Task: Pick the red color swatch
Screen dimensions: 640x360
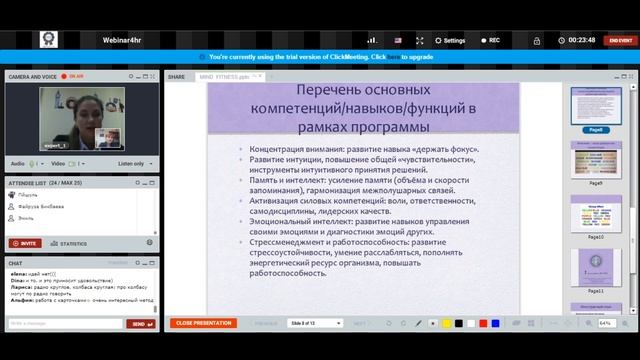Action: pyautogui.click(x=483, y=323)
